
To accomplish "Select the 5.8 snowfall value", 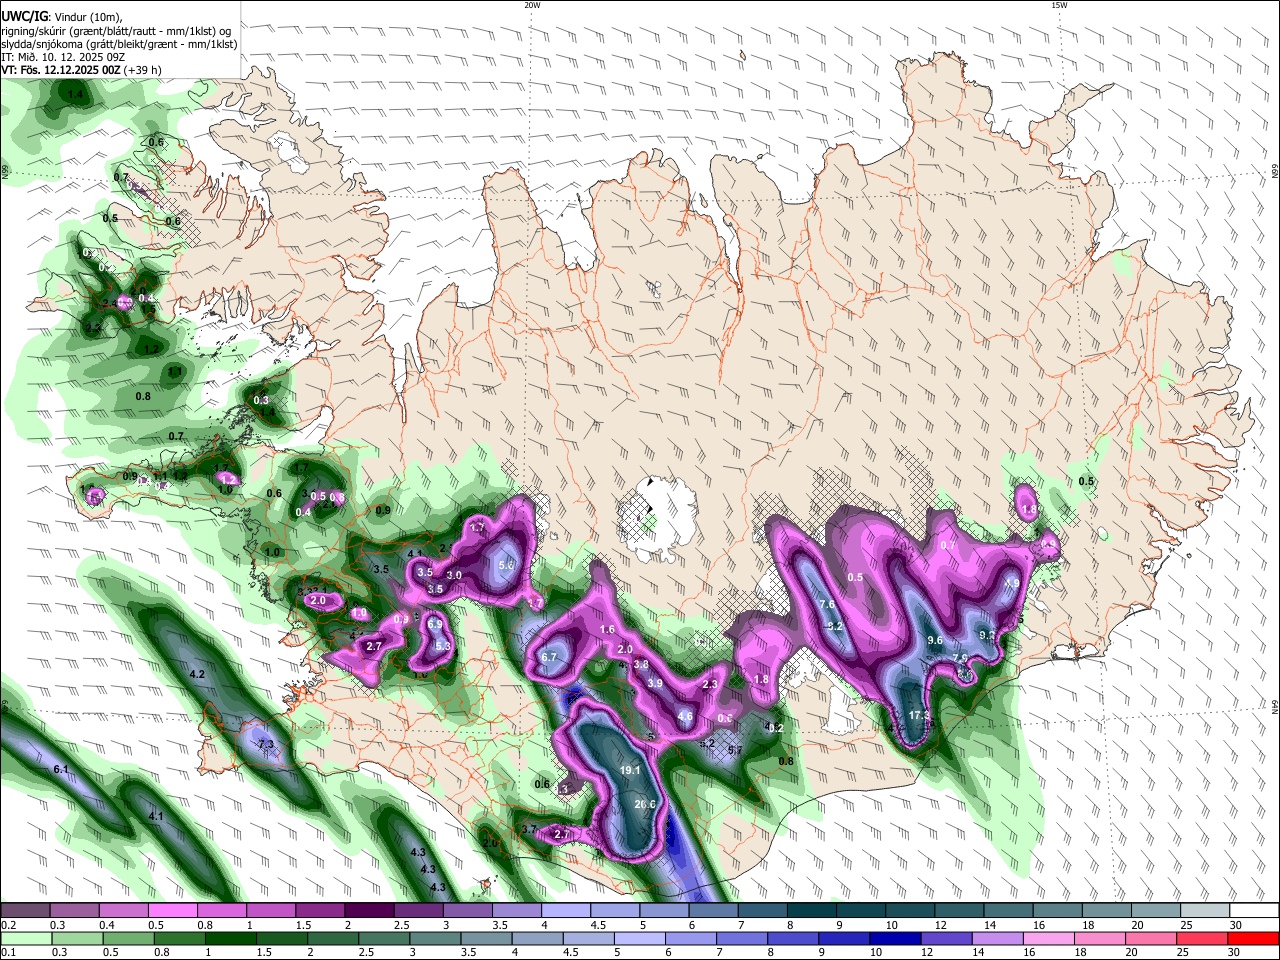I will click(x=506, y=565).
